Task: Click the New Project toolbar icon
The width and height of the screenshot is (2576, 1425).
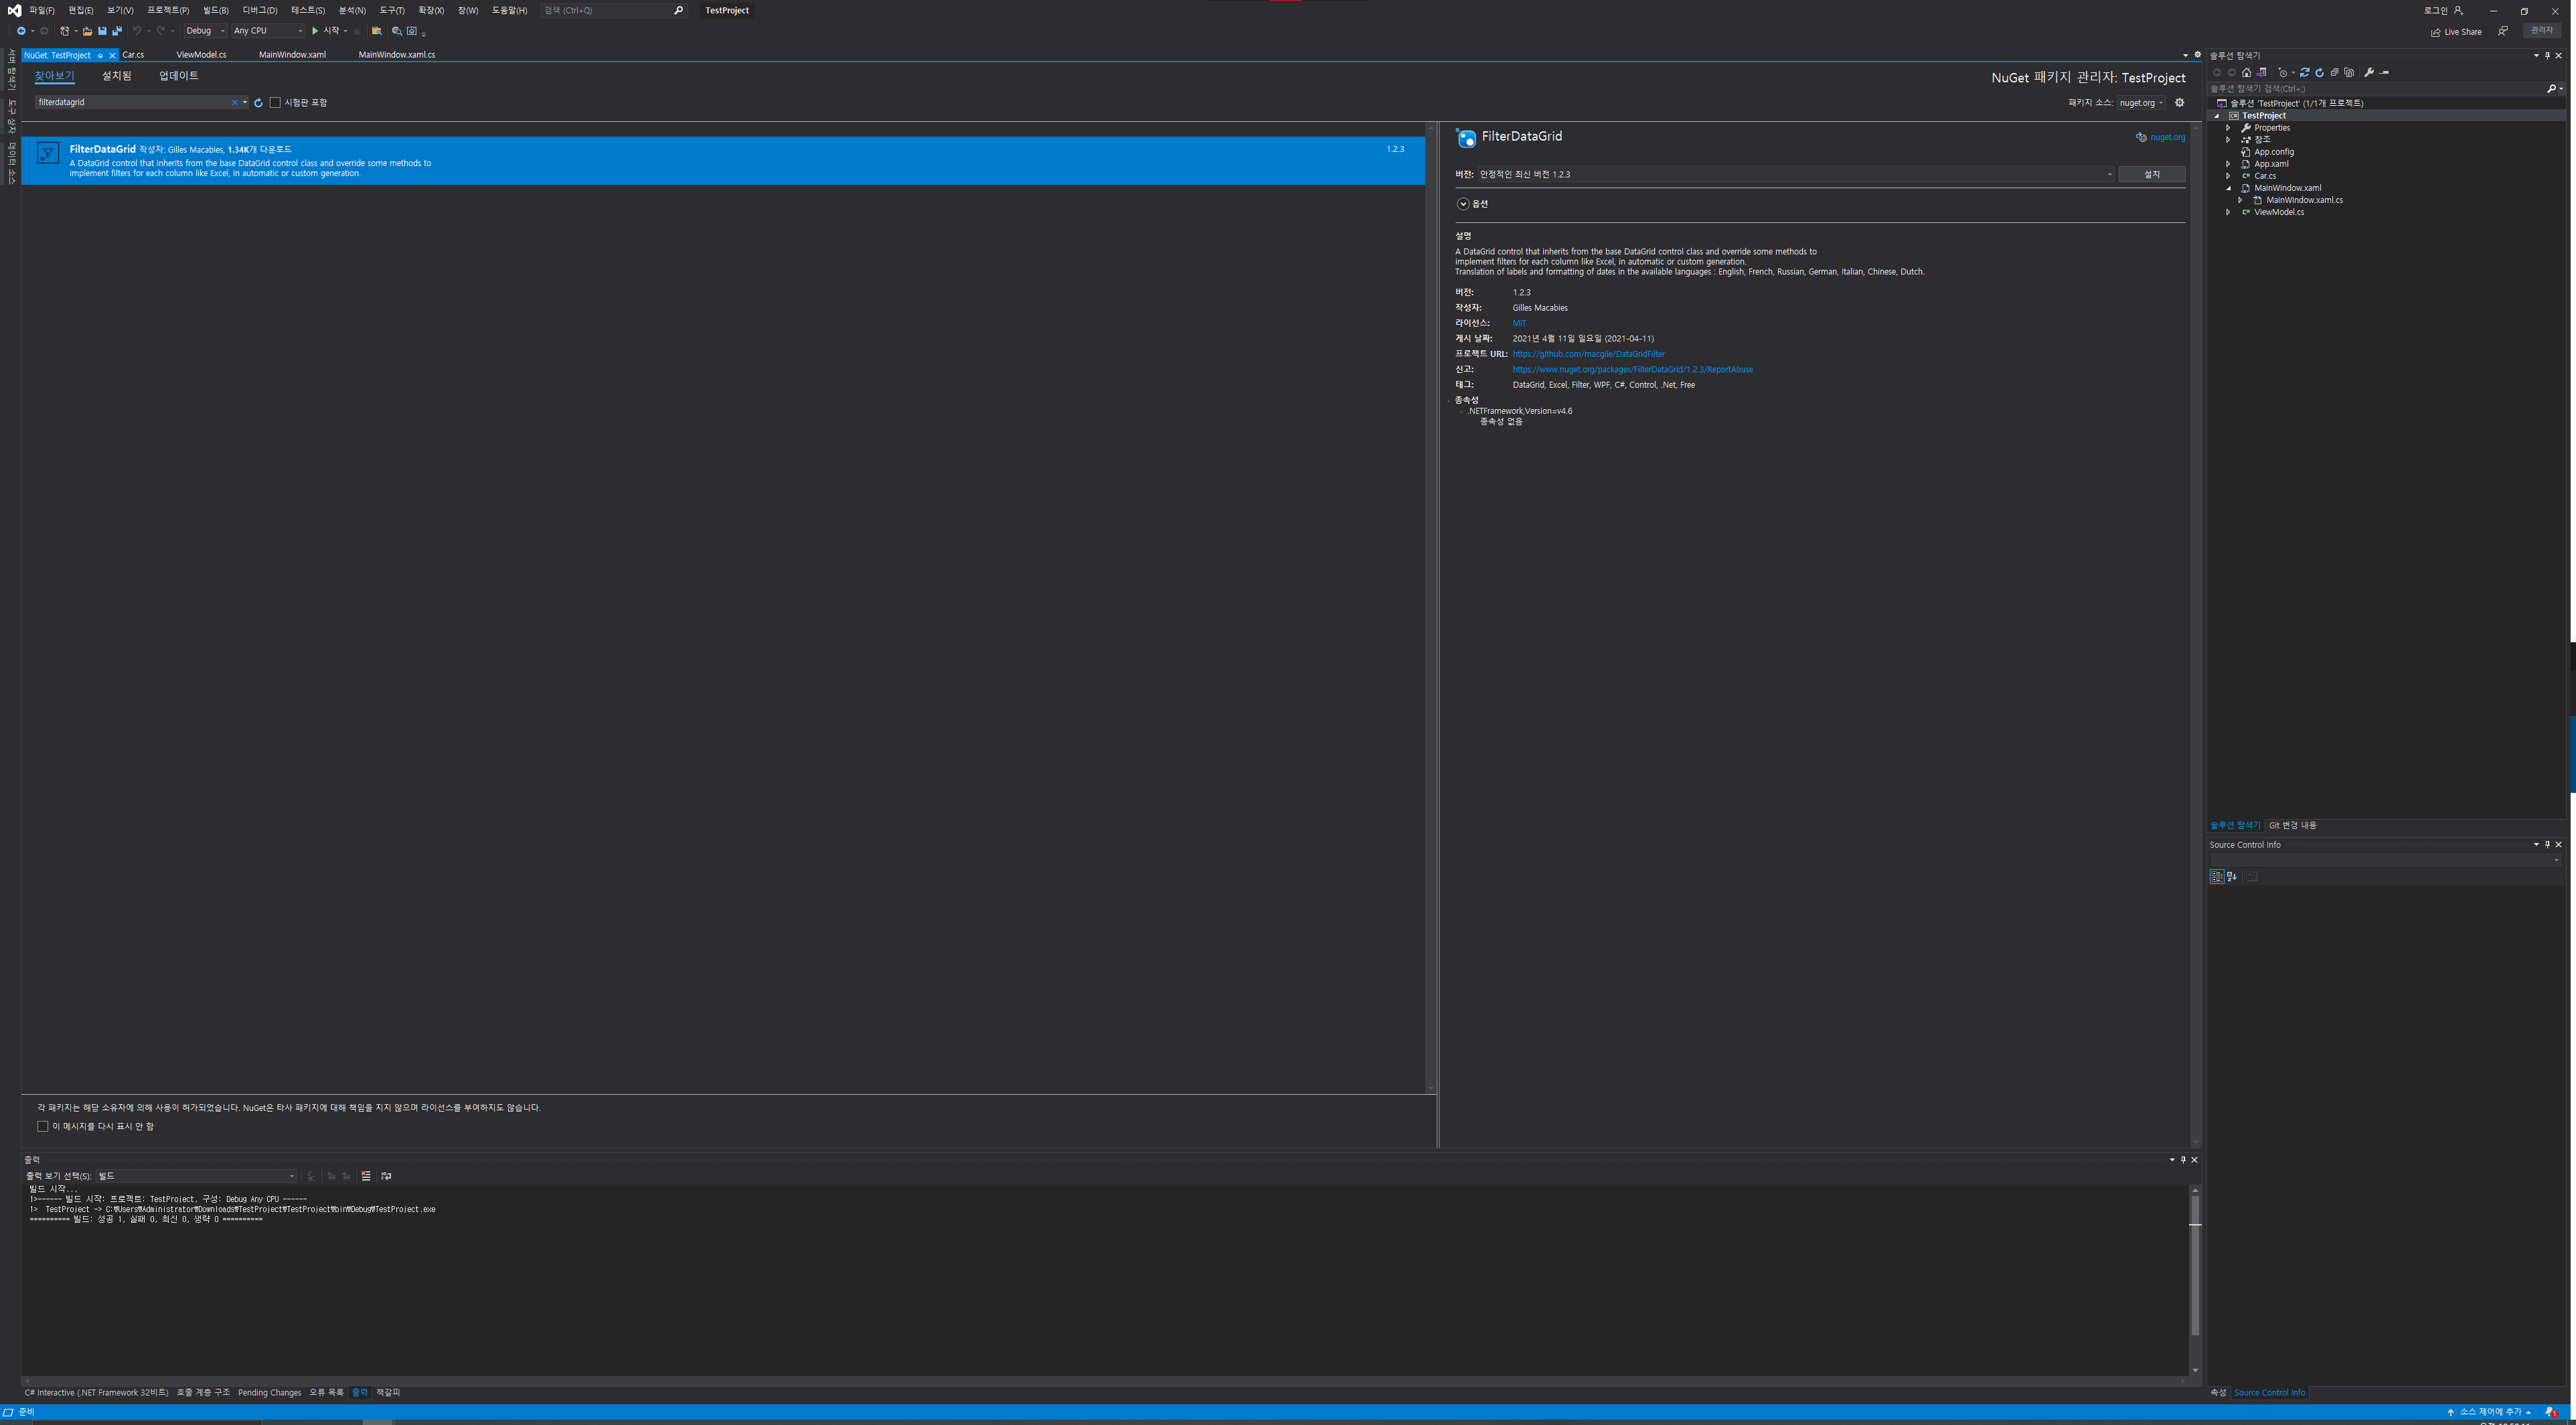Action: [x=65, y=31]
